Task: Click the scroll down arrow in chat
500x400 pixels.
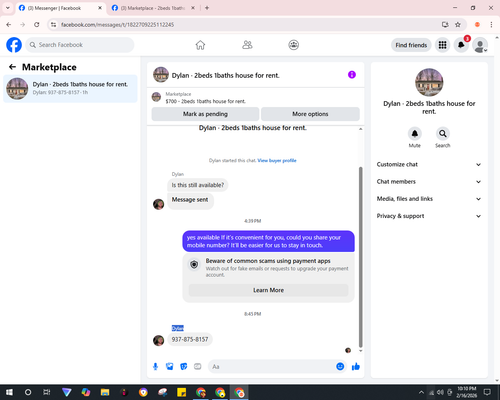Action: [x=360, y=351]
